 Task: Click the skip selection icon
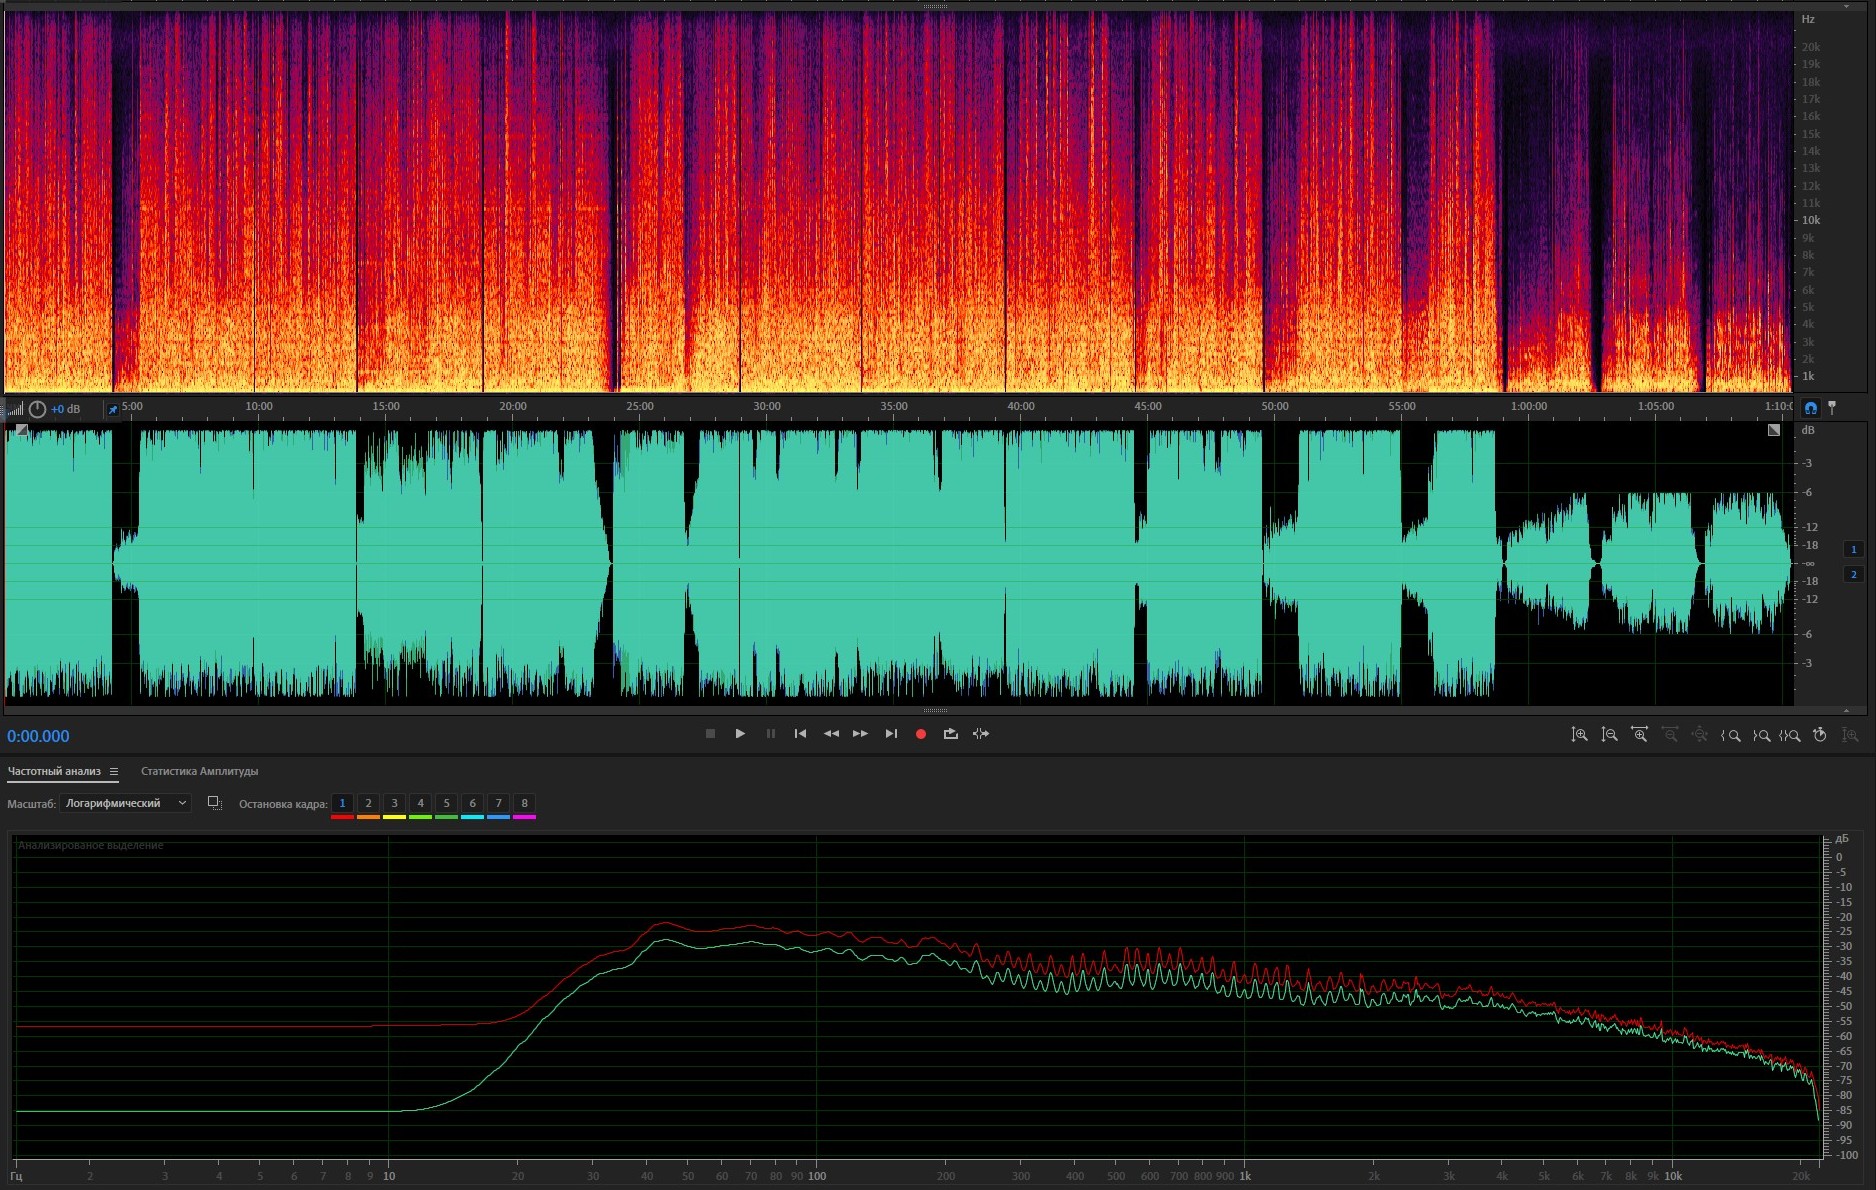pyautogui.click(x=981, y=734)
